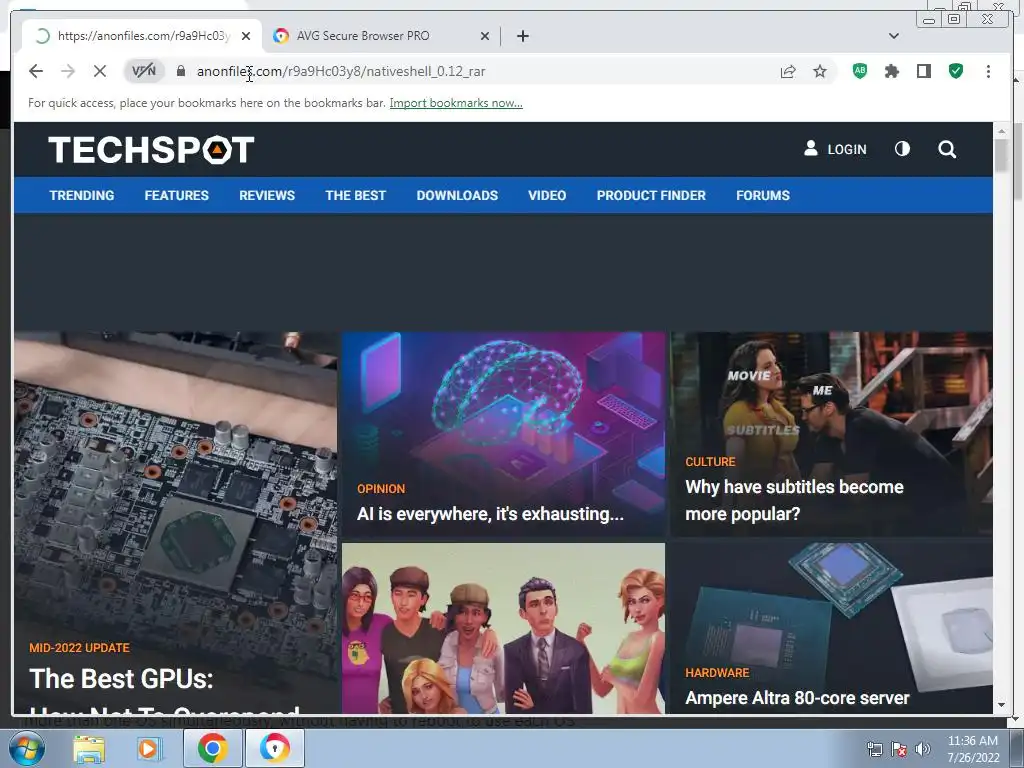Open Why have subtitles become more popular
Viewport: 1024px width, 768px height.
click(794, 500)
